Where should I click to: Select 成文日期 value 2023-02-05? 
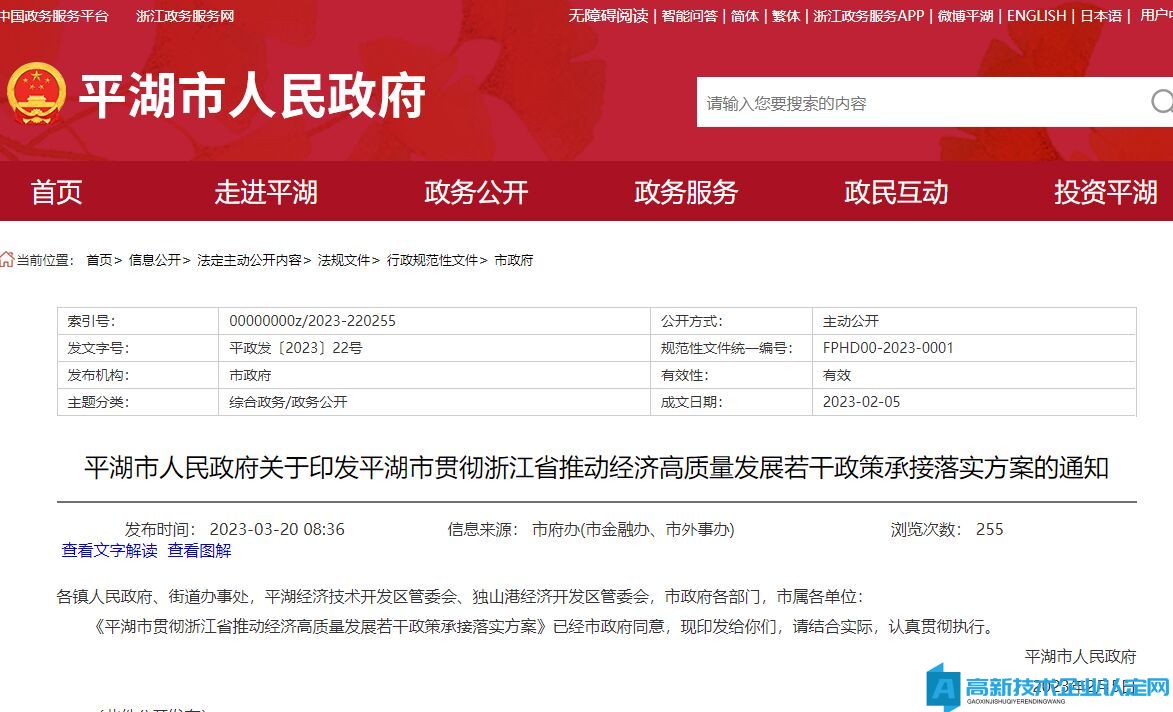(861, 402)
